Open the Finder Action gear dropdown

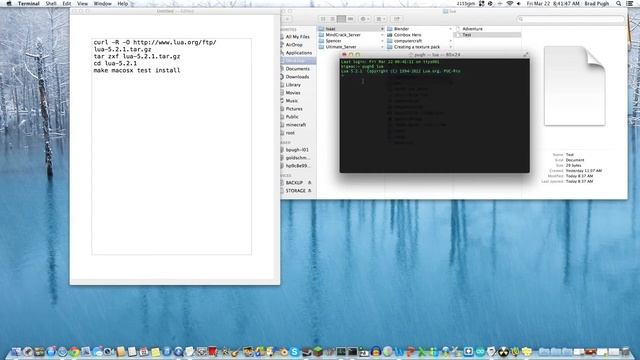pos(364,19)
